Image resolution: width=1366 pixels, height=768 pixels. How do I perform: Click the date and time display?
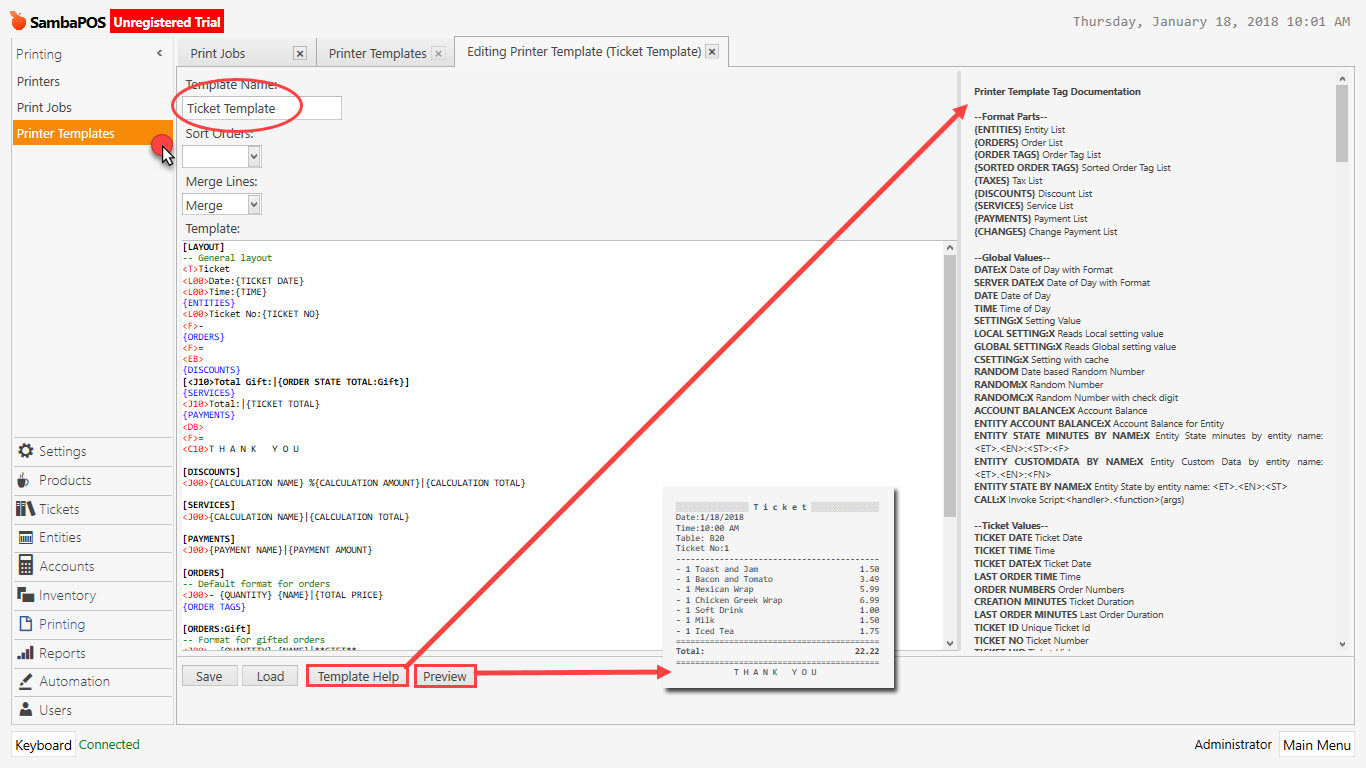click(x=1212, y=21)
